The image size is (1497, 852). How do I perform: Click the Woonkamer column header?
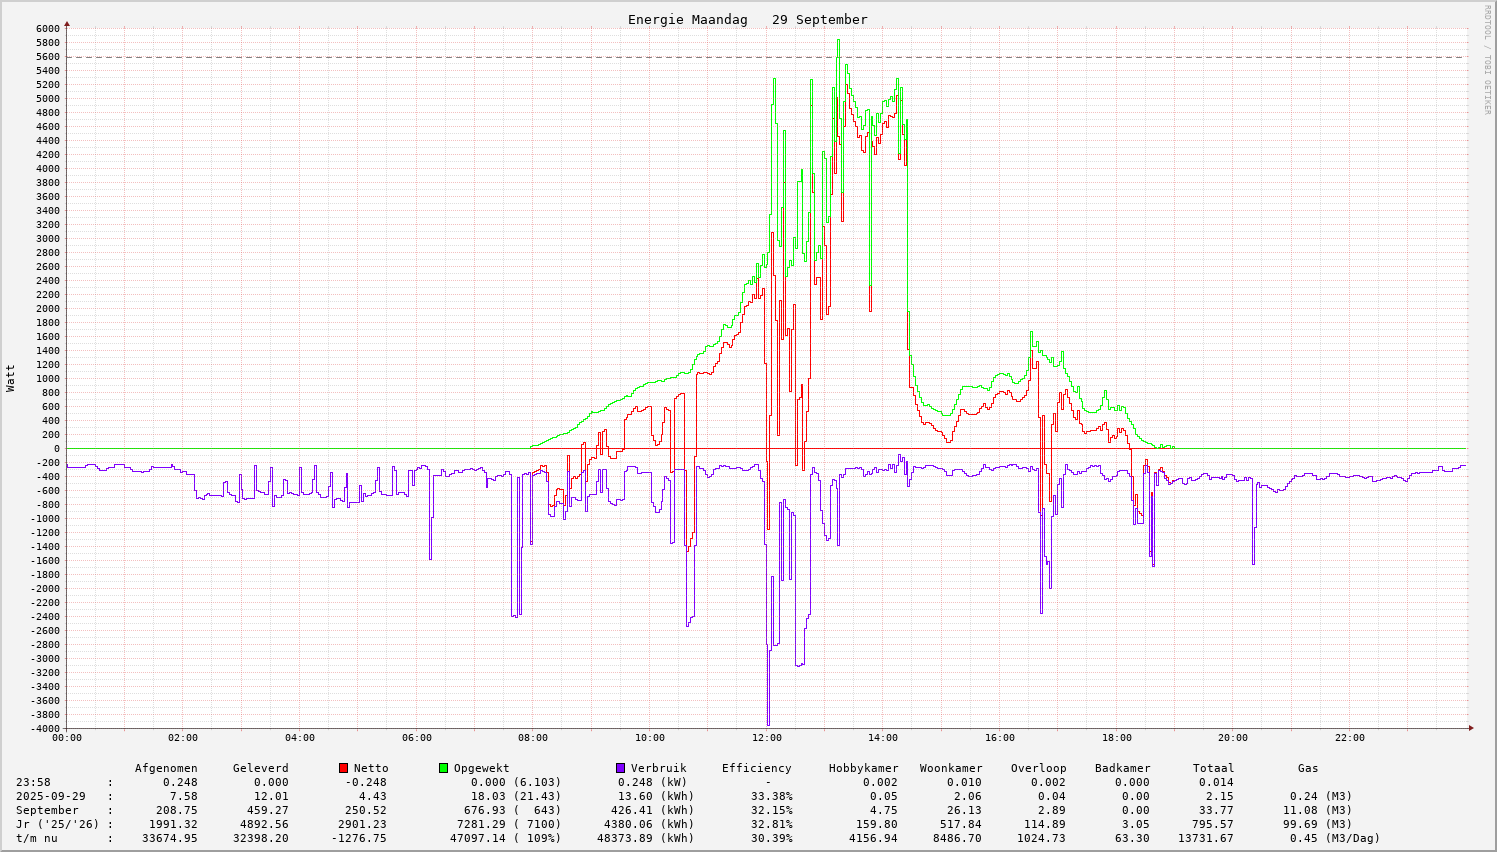(950, 768)
